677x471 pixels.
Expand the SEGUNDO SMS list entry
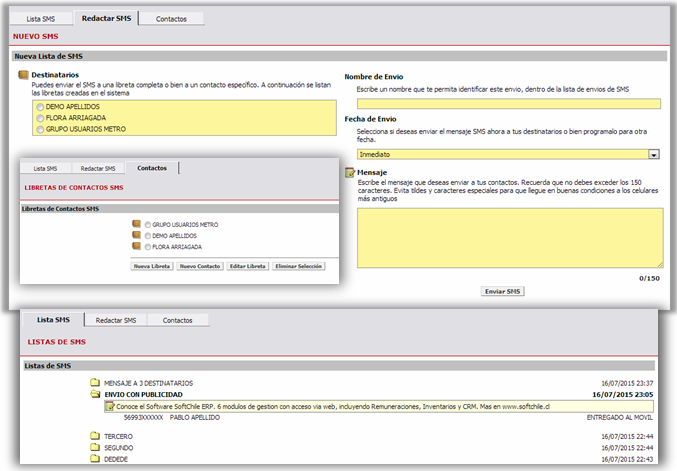pos(119,448)
